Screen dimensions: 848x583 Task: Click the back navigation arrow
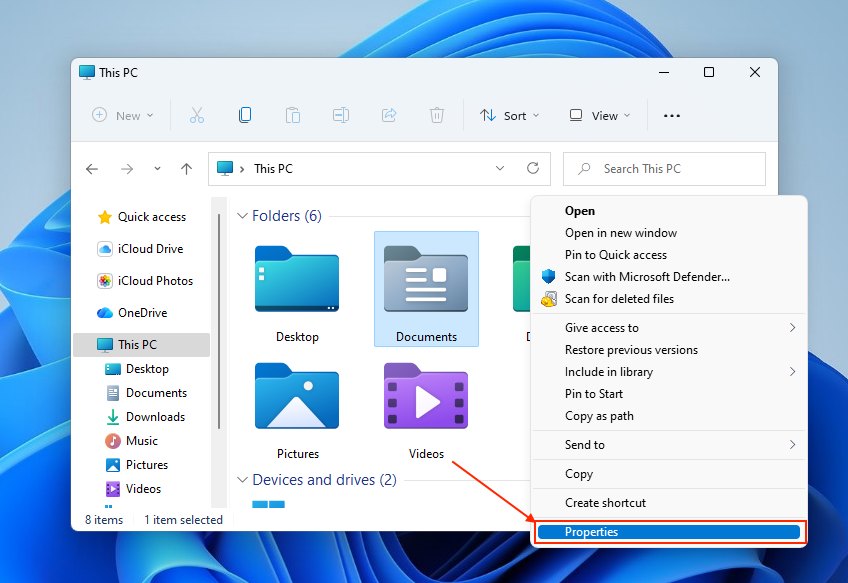click(92, 169)
